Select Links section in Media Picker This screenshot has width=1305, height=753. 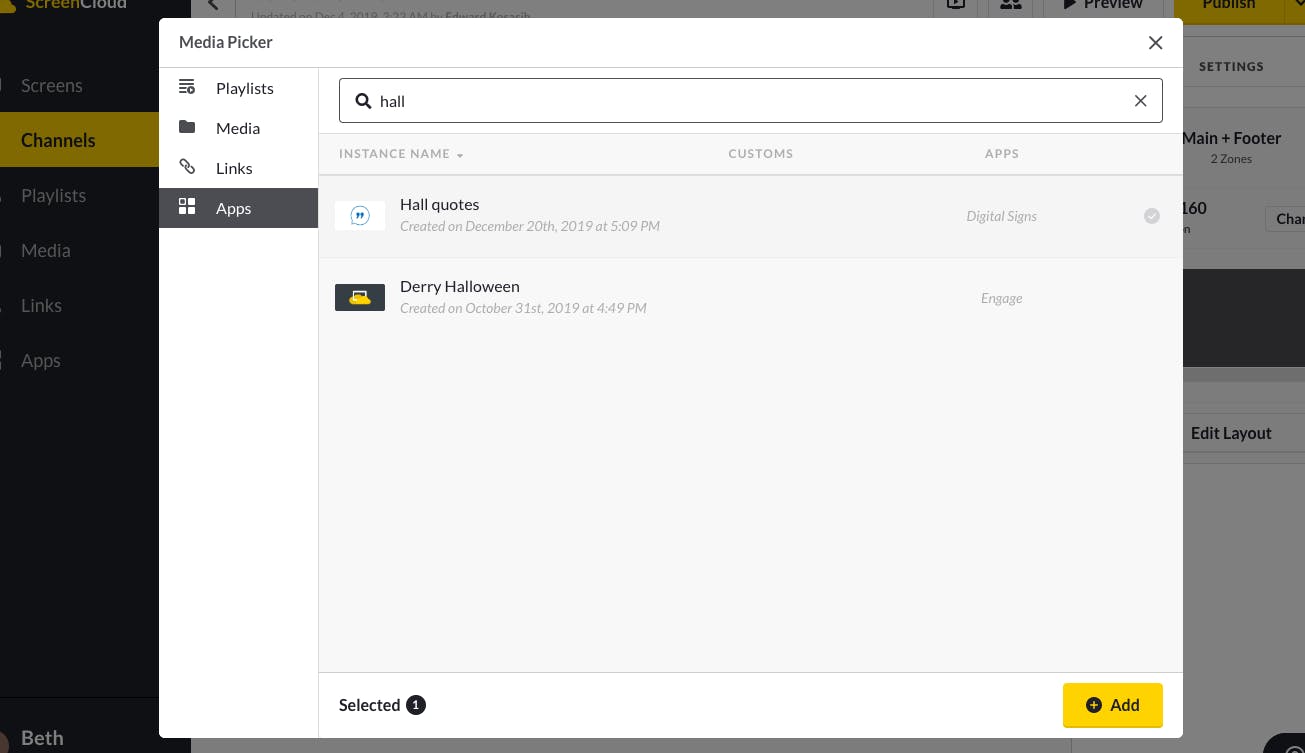238,168
